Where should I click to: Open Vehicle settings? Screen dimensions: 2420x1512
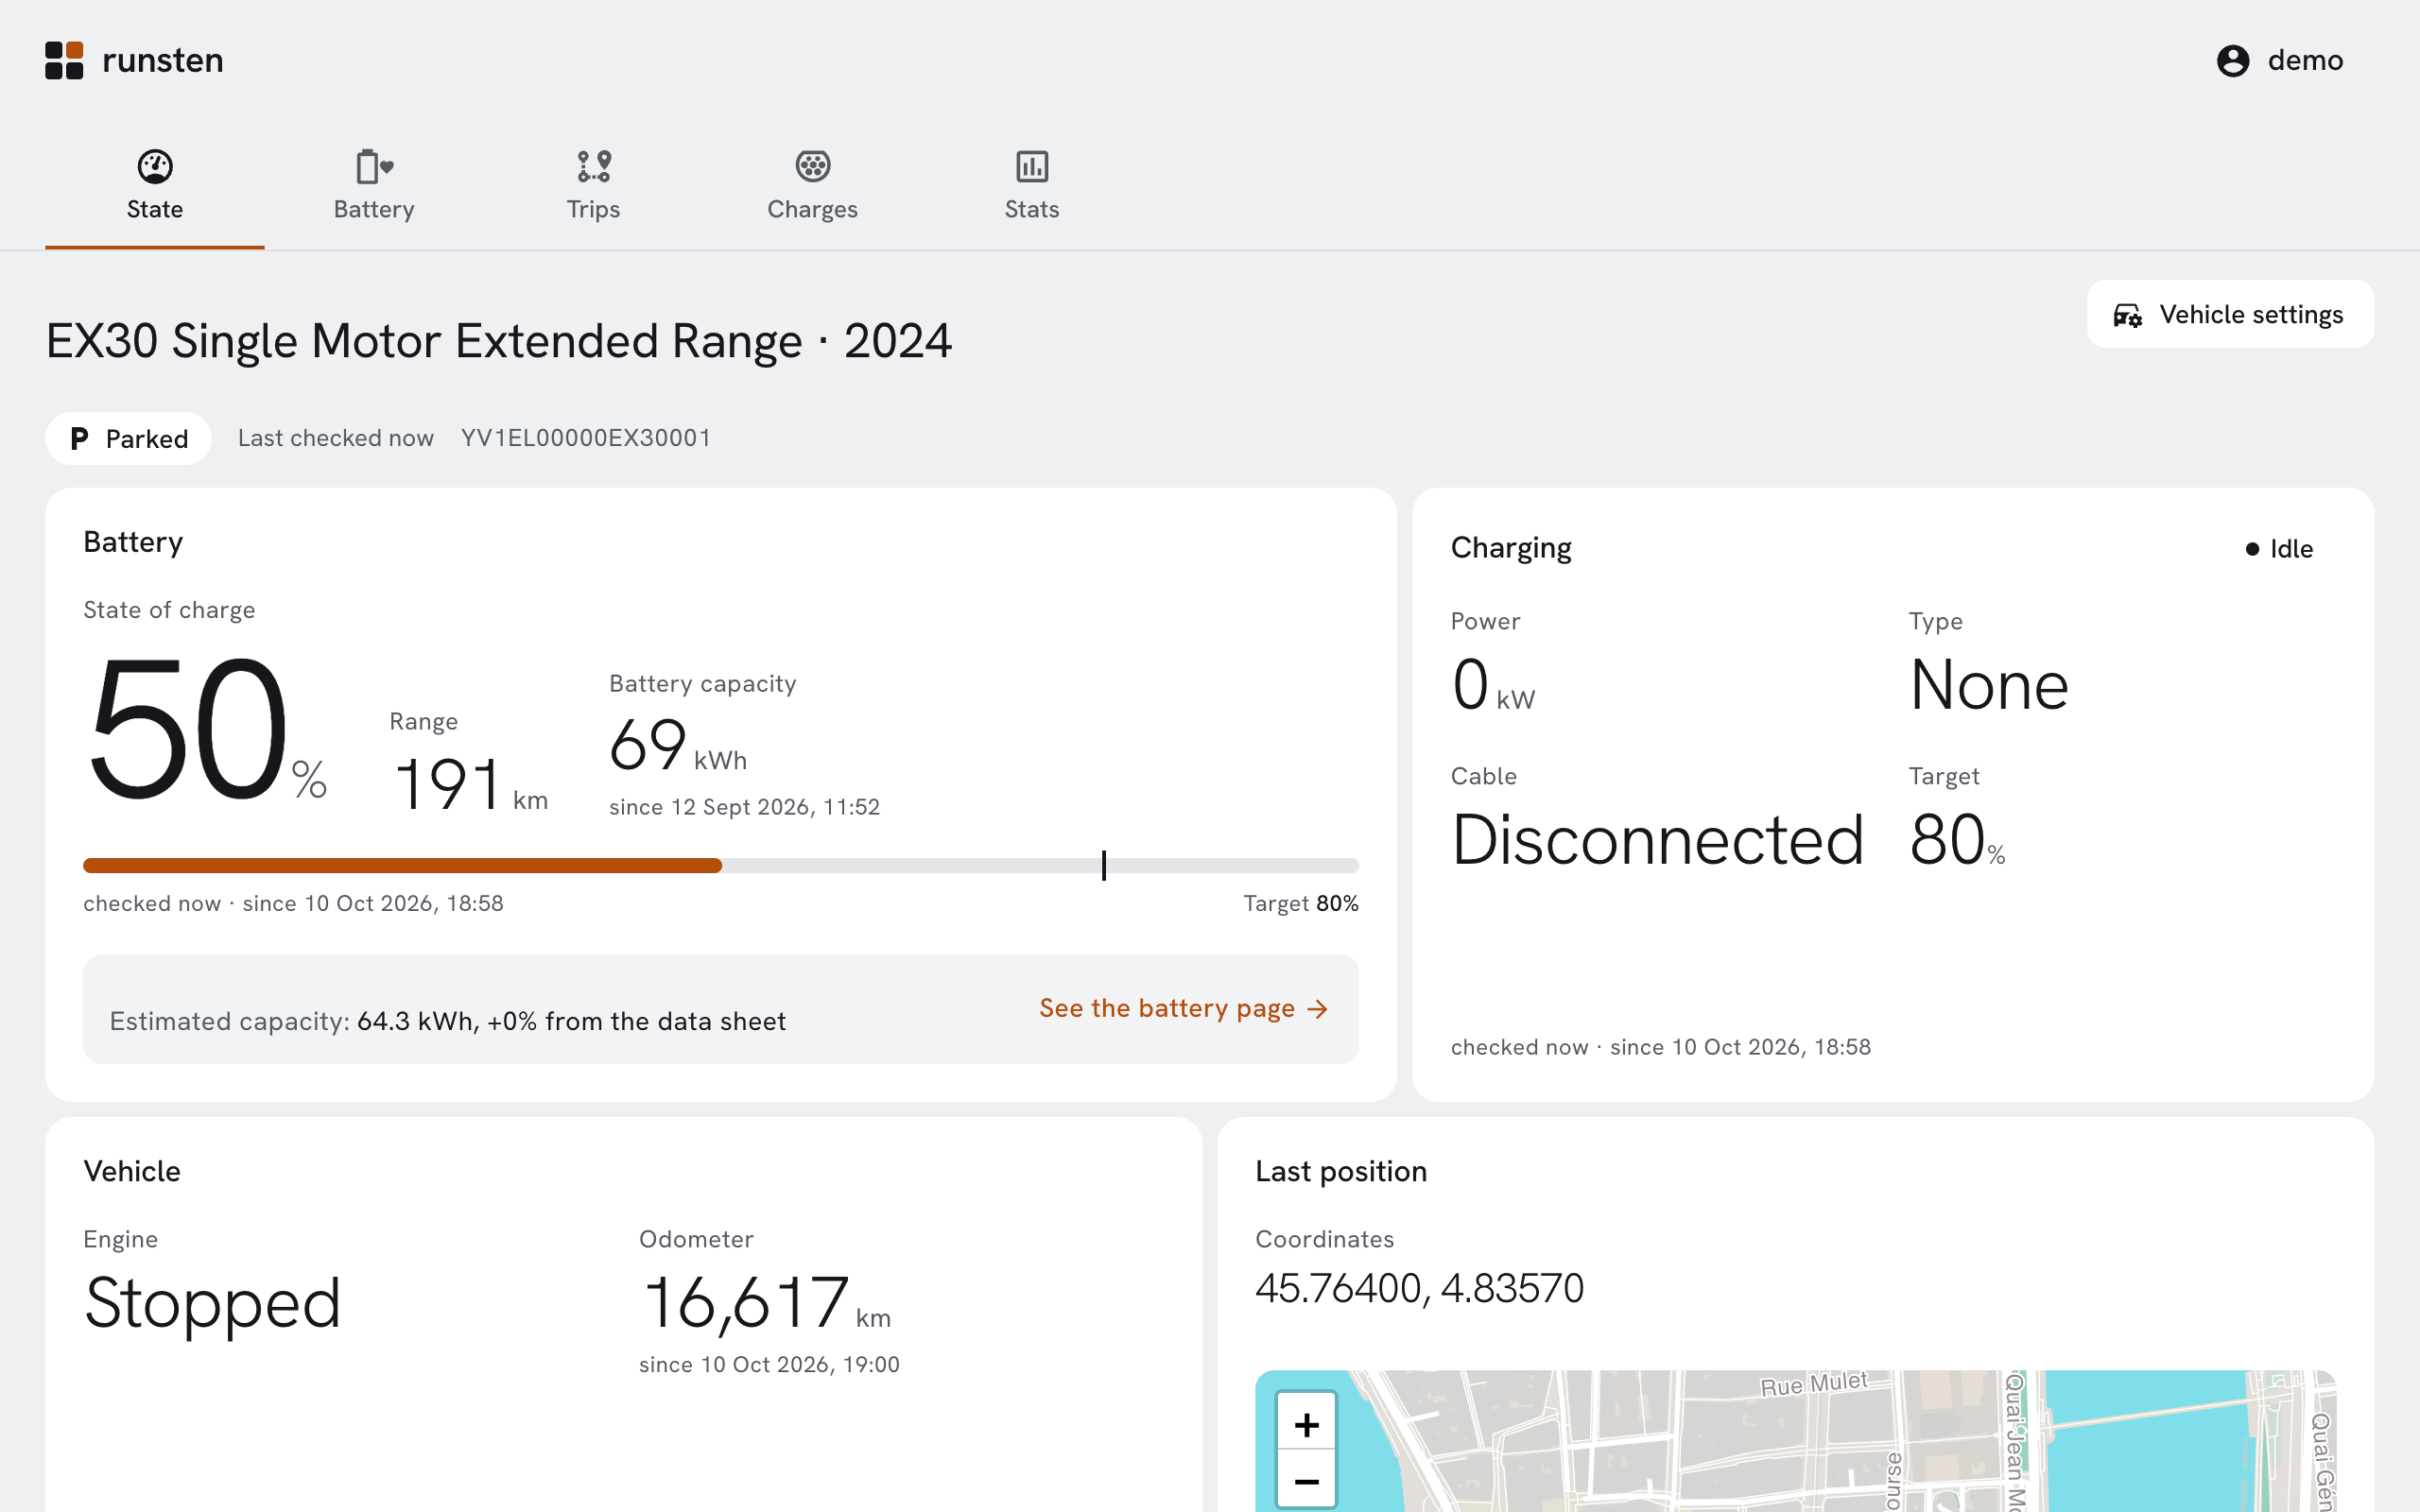(2230, 314)
